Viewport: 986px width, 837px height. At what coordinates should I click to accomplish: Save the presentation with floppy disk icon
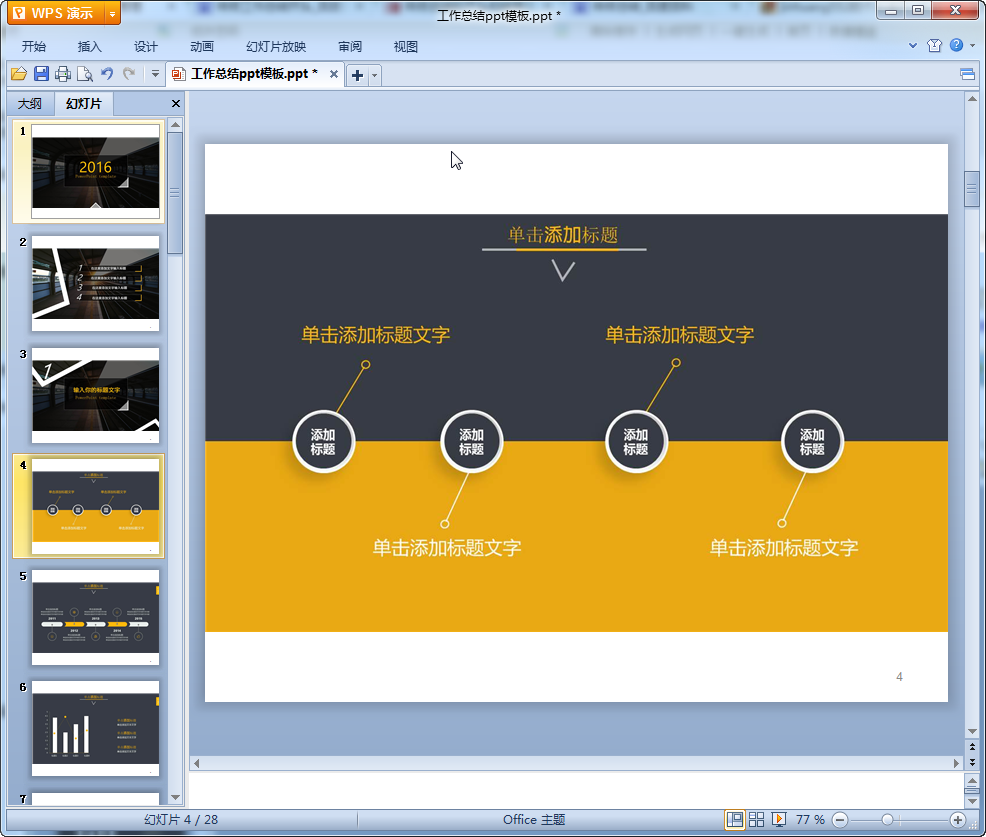[x=42, y=74]
